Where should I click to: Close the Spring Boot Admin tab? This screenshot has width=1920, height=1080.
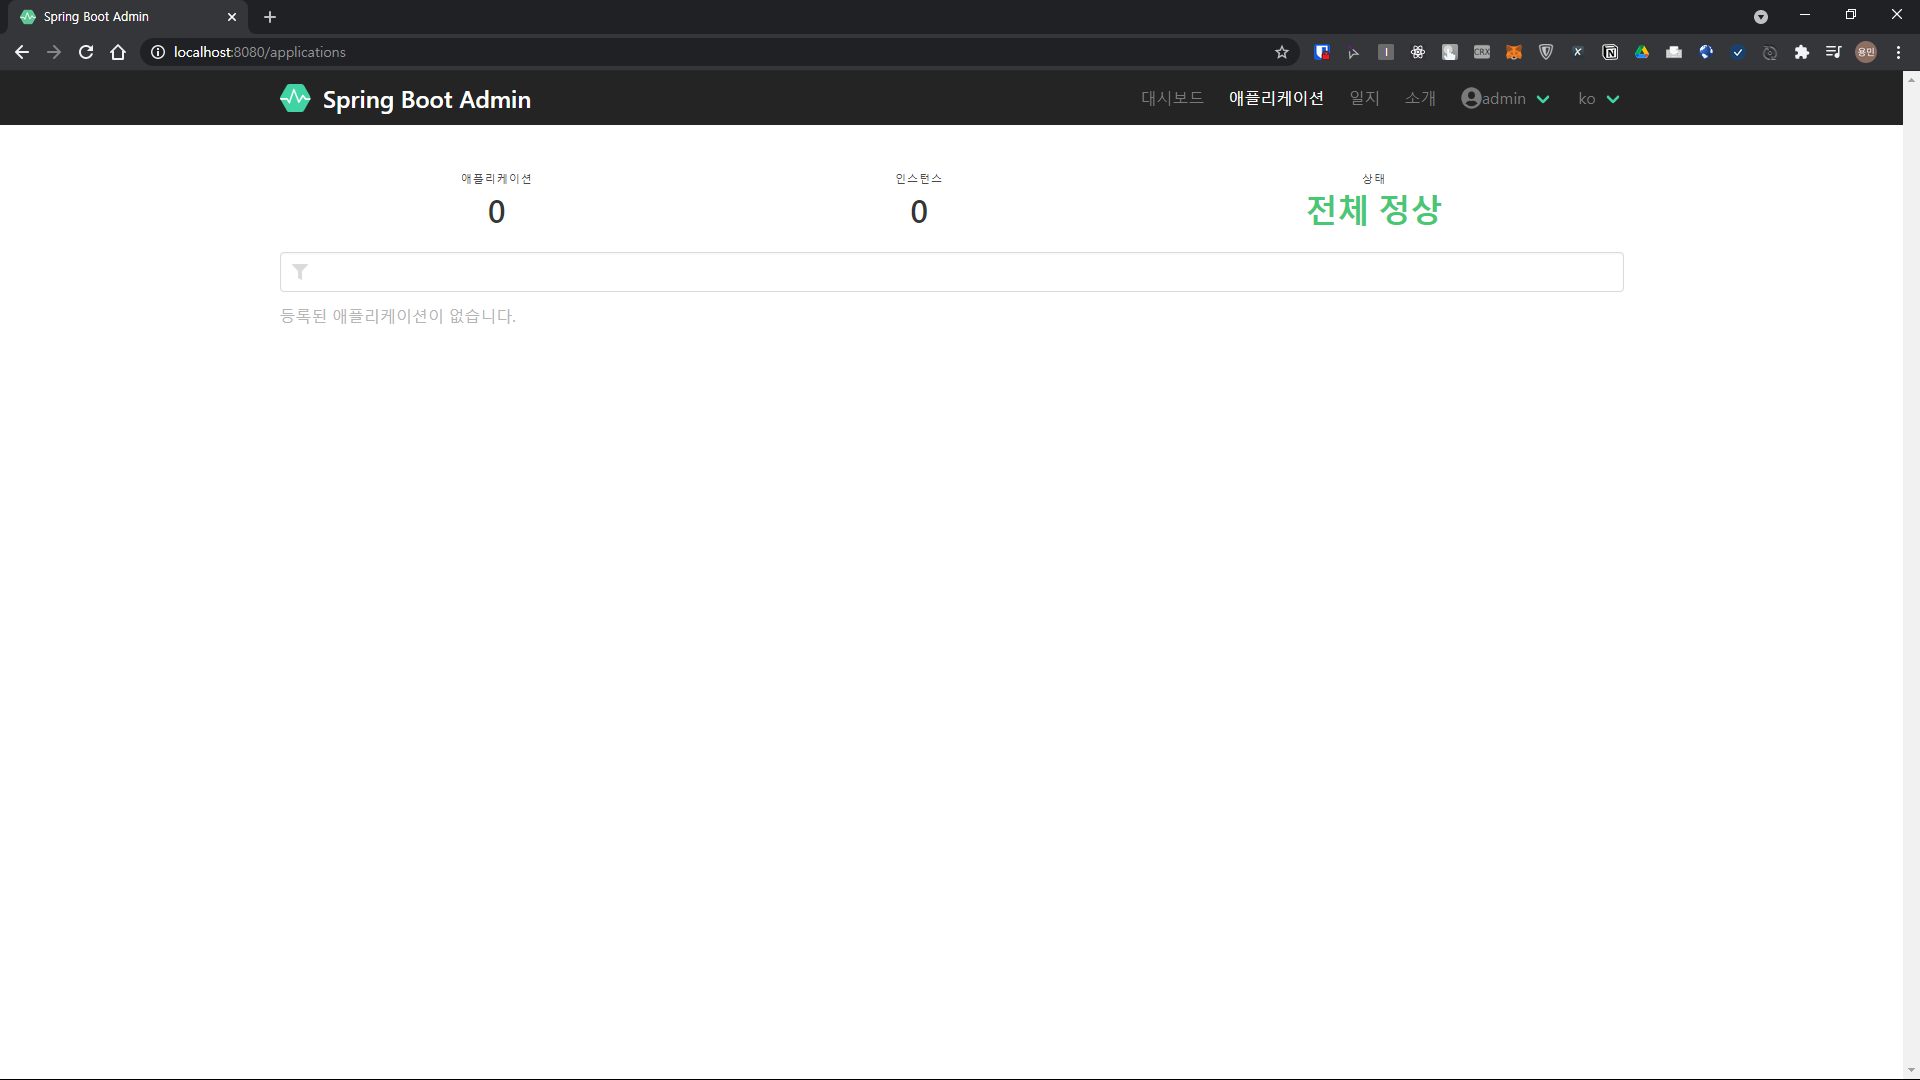pyautogui.click(x=232, y=17)
